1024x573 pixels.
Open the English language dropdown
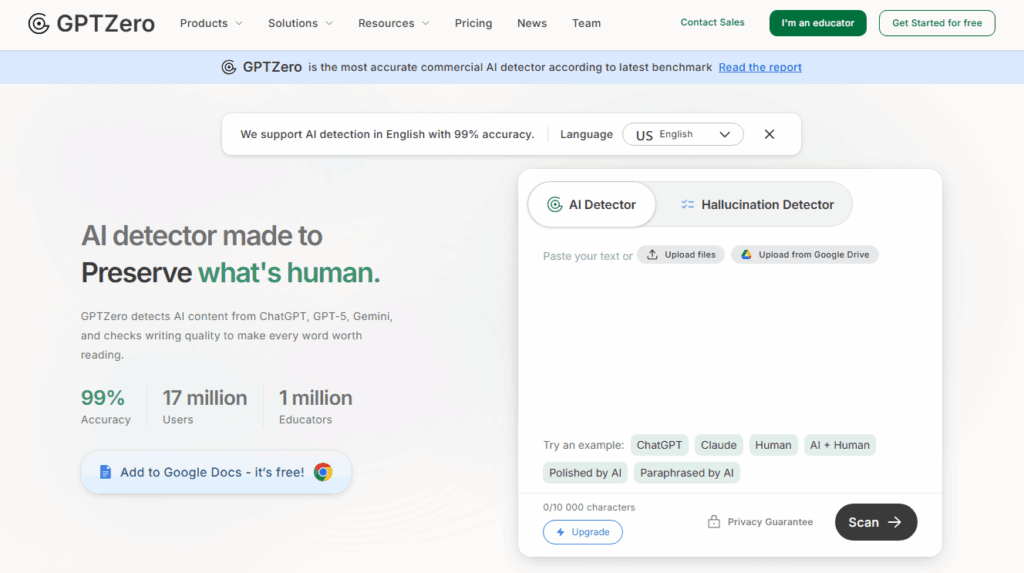point(682,134)
